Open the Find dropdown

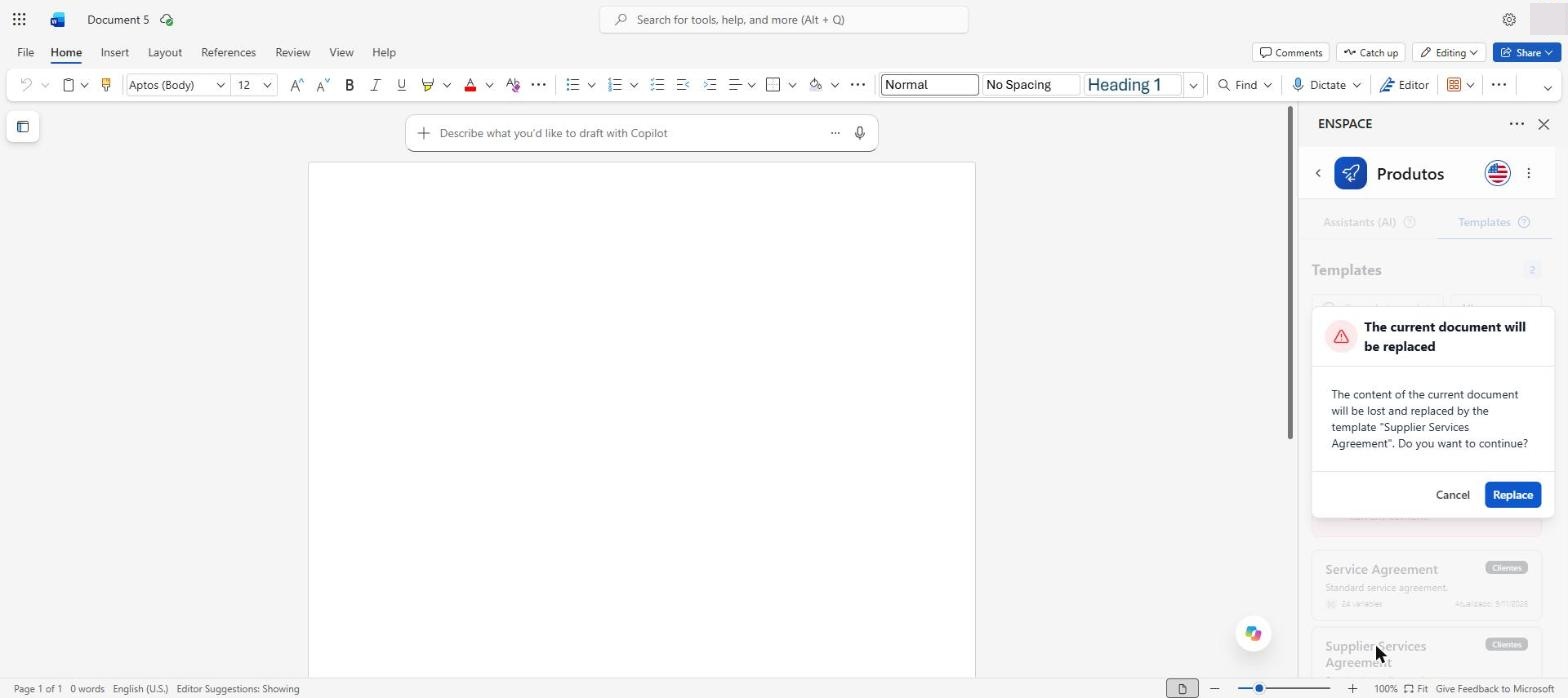pyautogui.click(x=1245, y=85)
